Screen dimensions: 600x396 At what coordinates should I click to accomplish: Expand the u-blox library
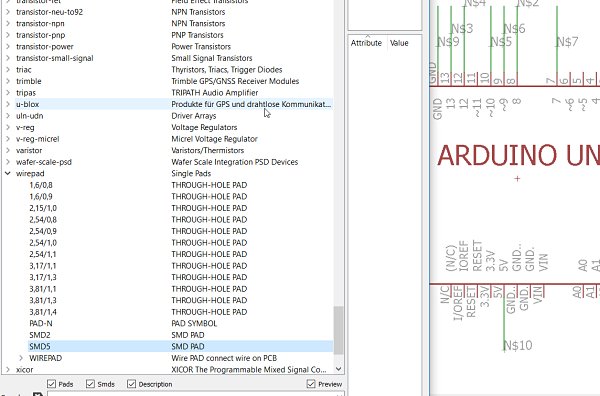click(8, 104)
